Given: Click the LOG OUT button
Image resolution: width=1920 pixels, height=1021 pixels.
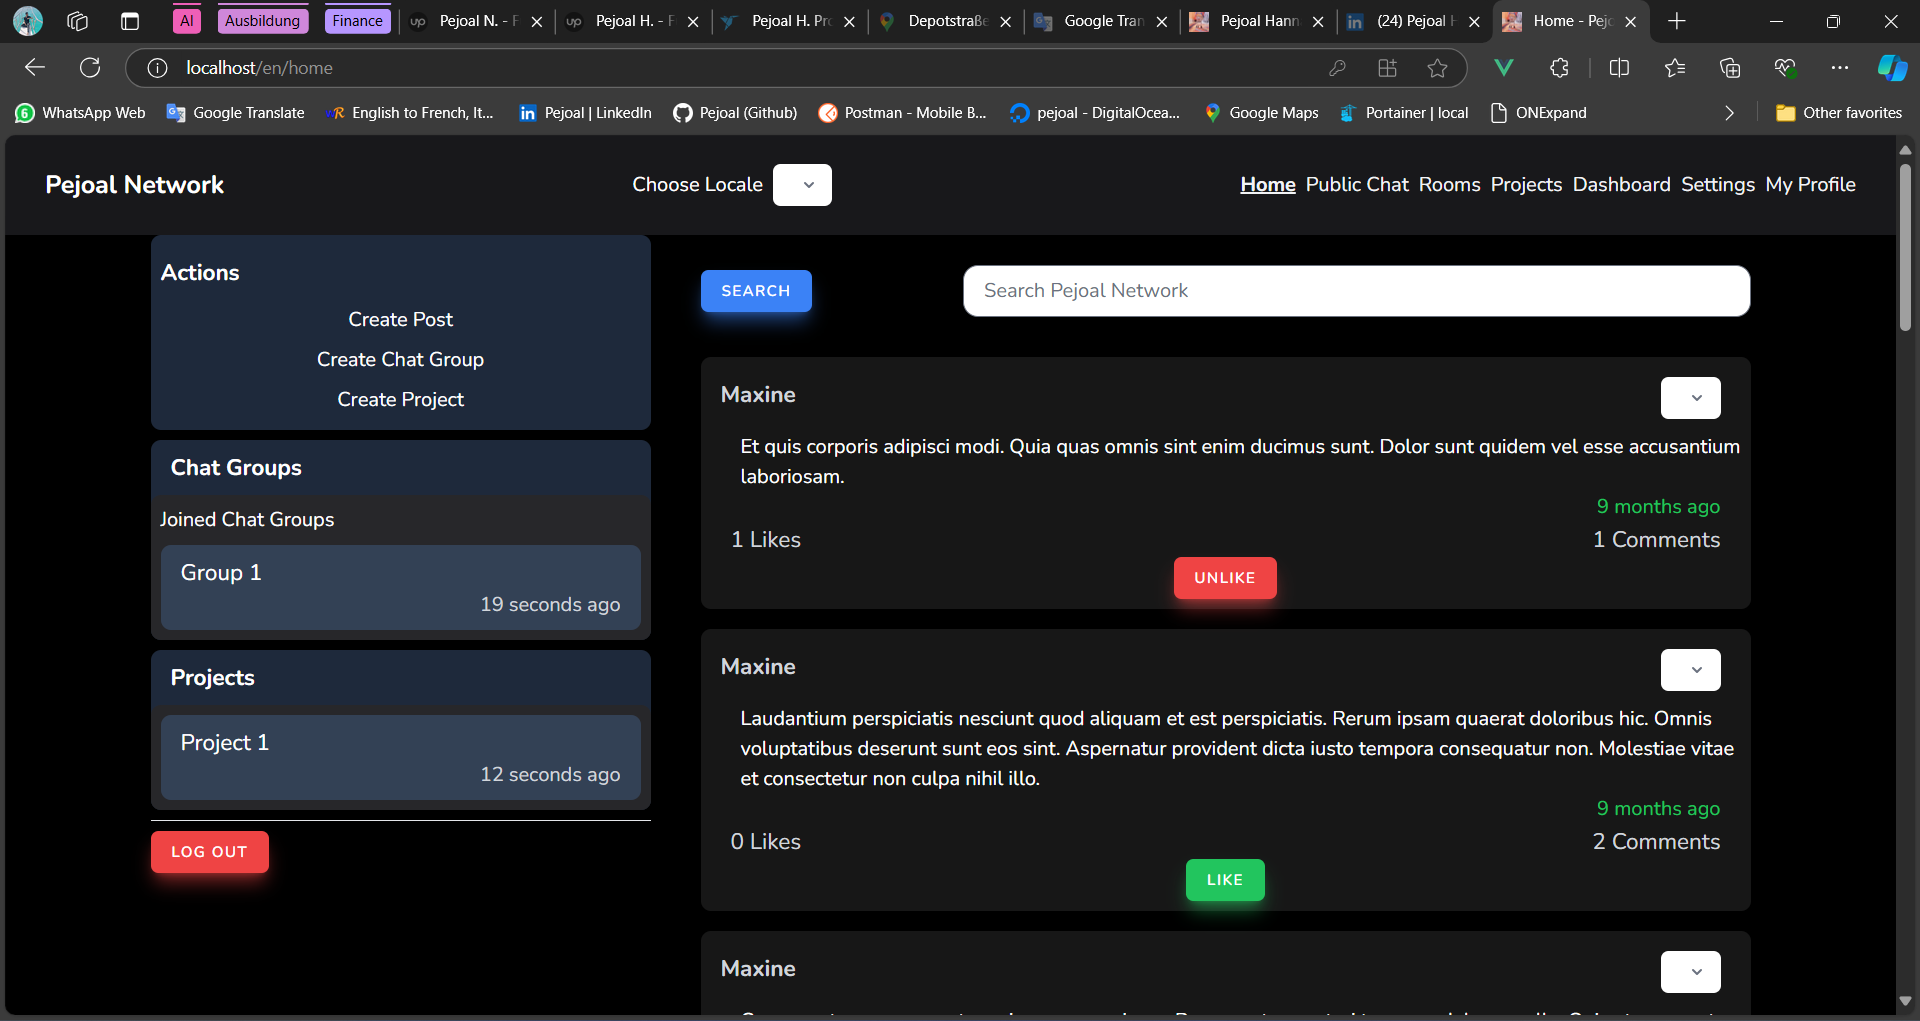Looking at the screenshot, I should click(x=209, y=851).
